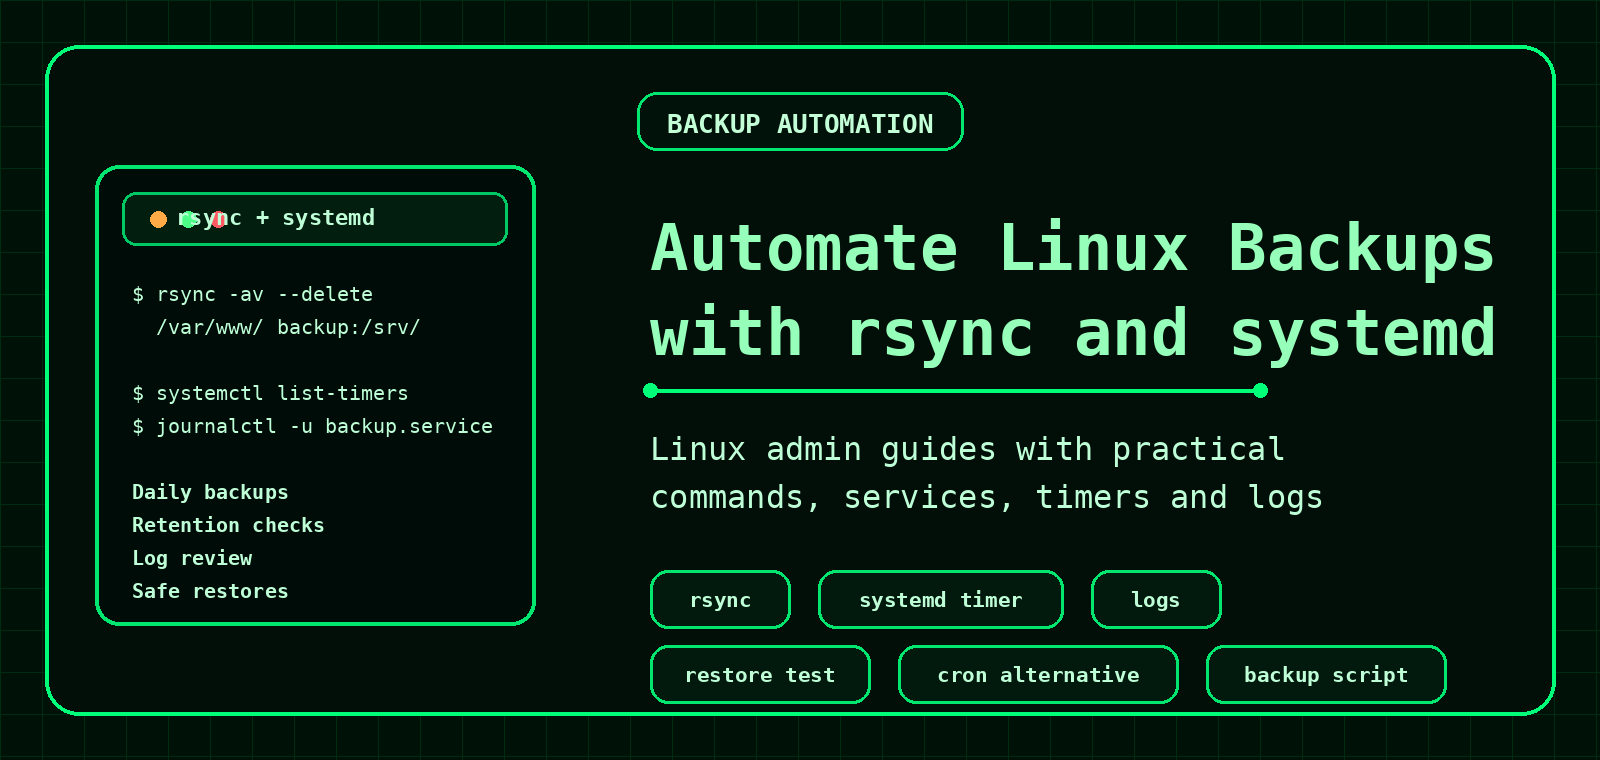
Task: Open the restore test tag
Action: [x=760, y=675]
